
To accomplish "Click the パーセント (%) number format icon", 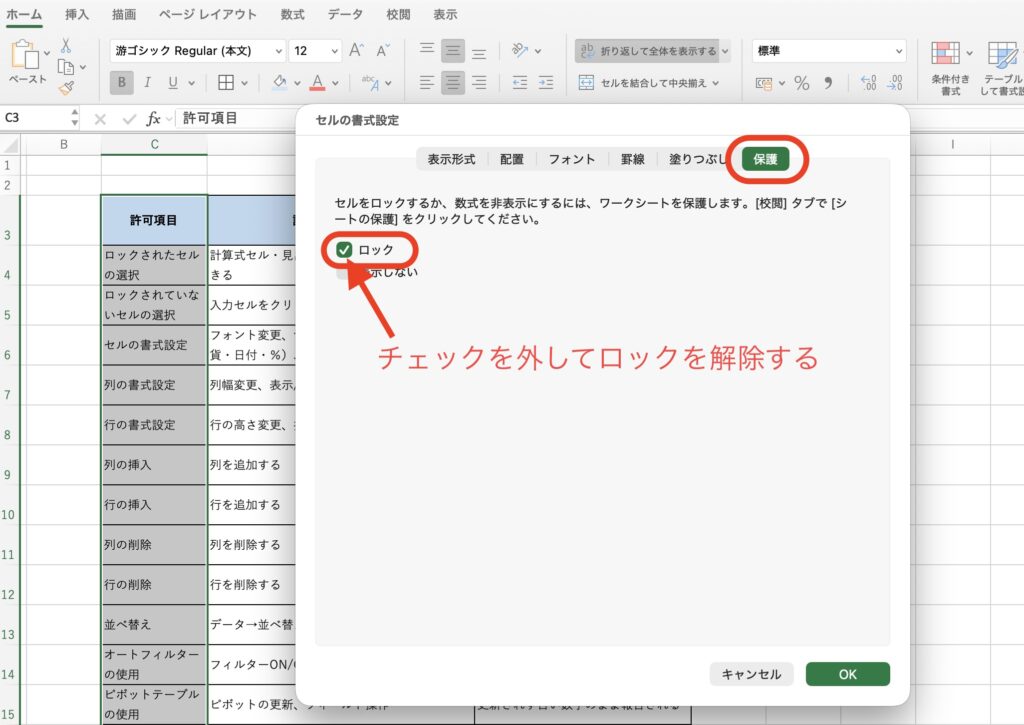I will pyautogui.click(x=800, y=82).
